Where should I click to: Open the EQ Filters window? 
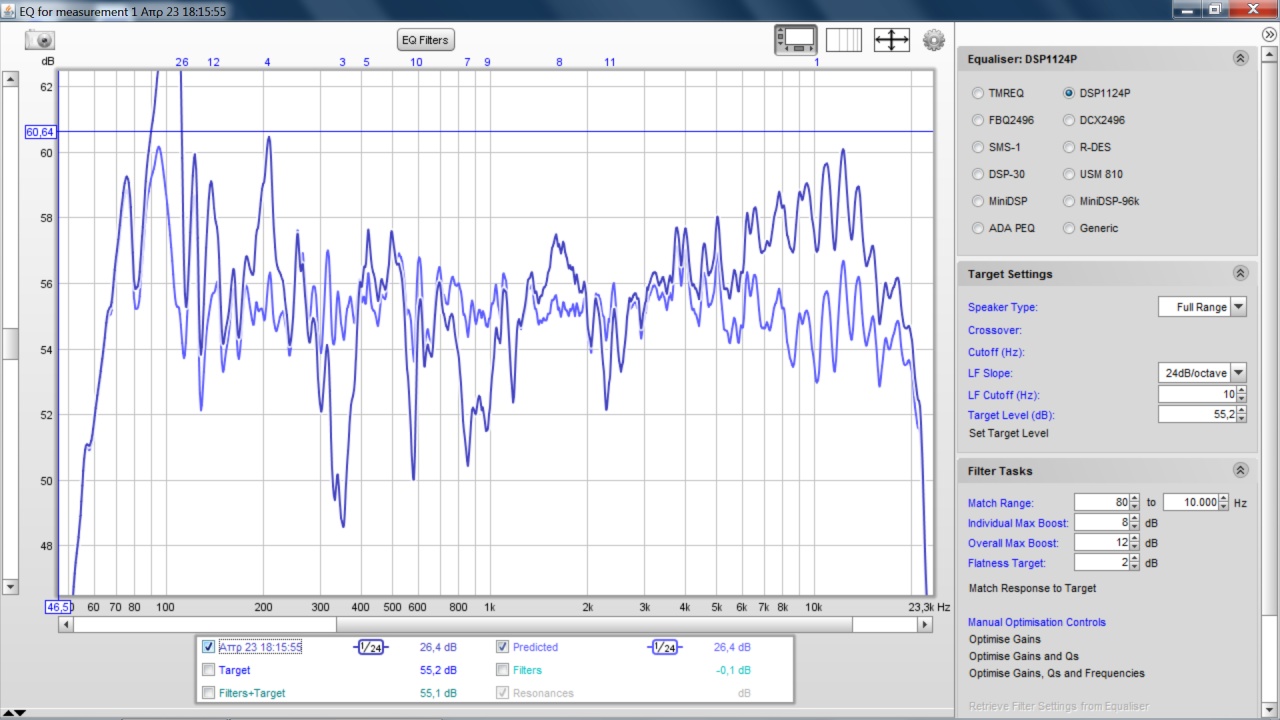tap(425, 40)
